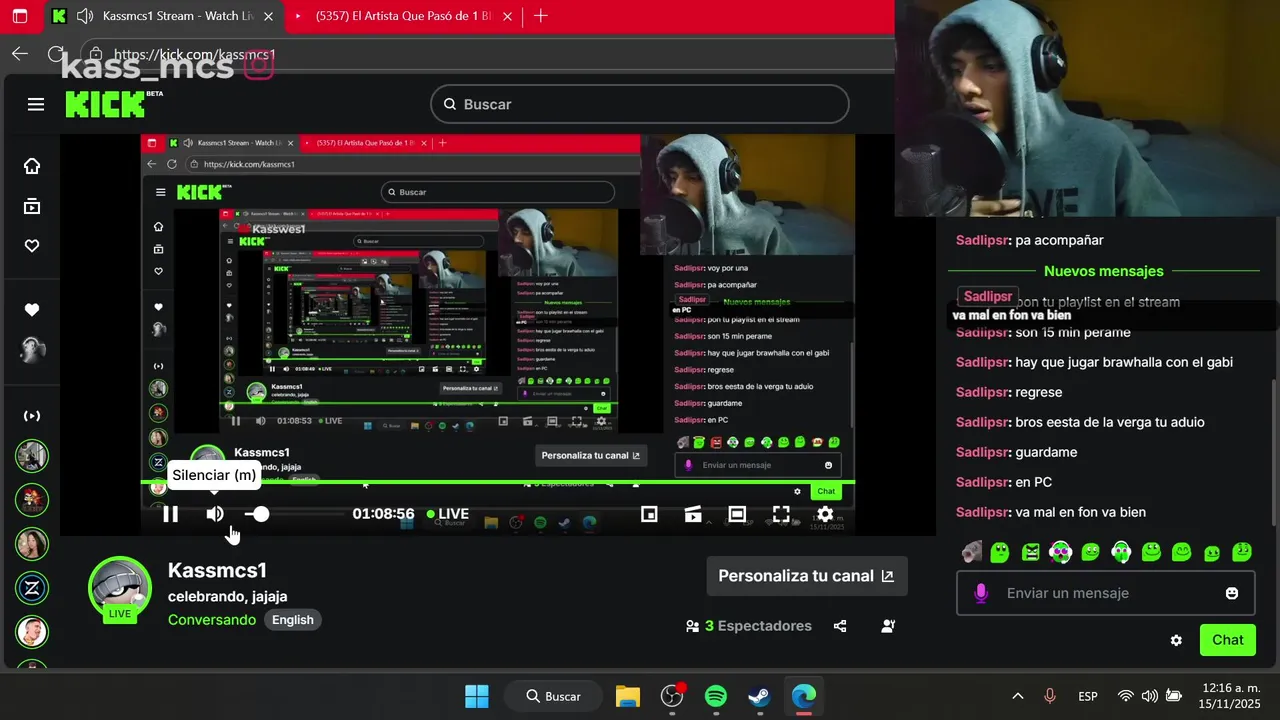This screenshot has height=720, width=1280.
Task: Open the Kassmcs1 channel avatar
Action: (x=120, y=588)
